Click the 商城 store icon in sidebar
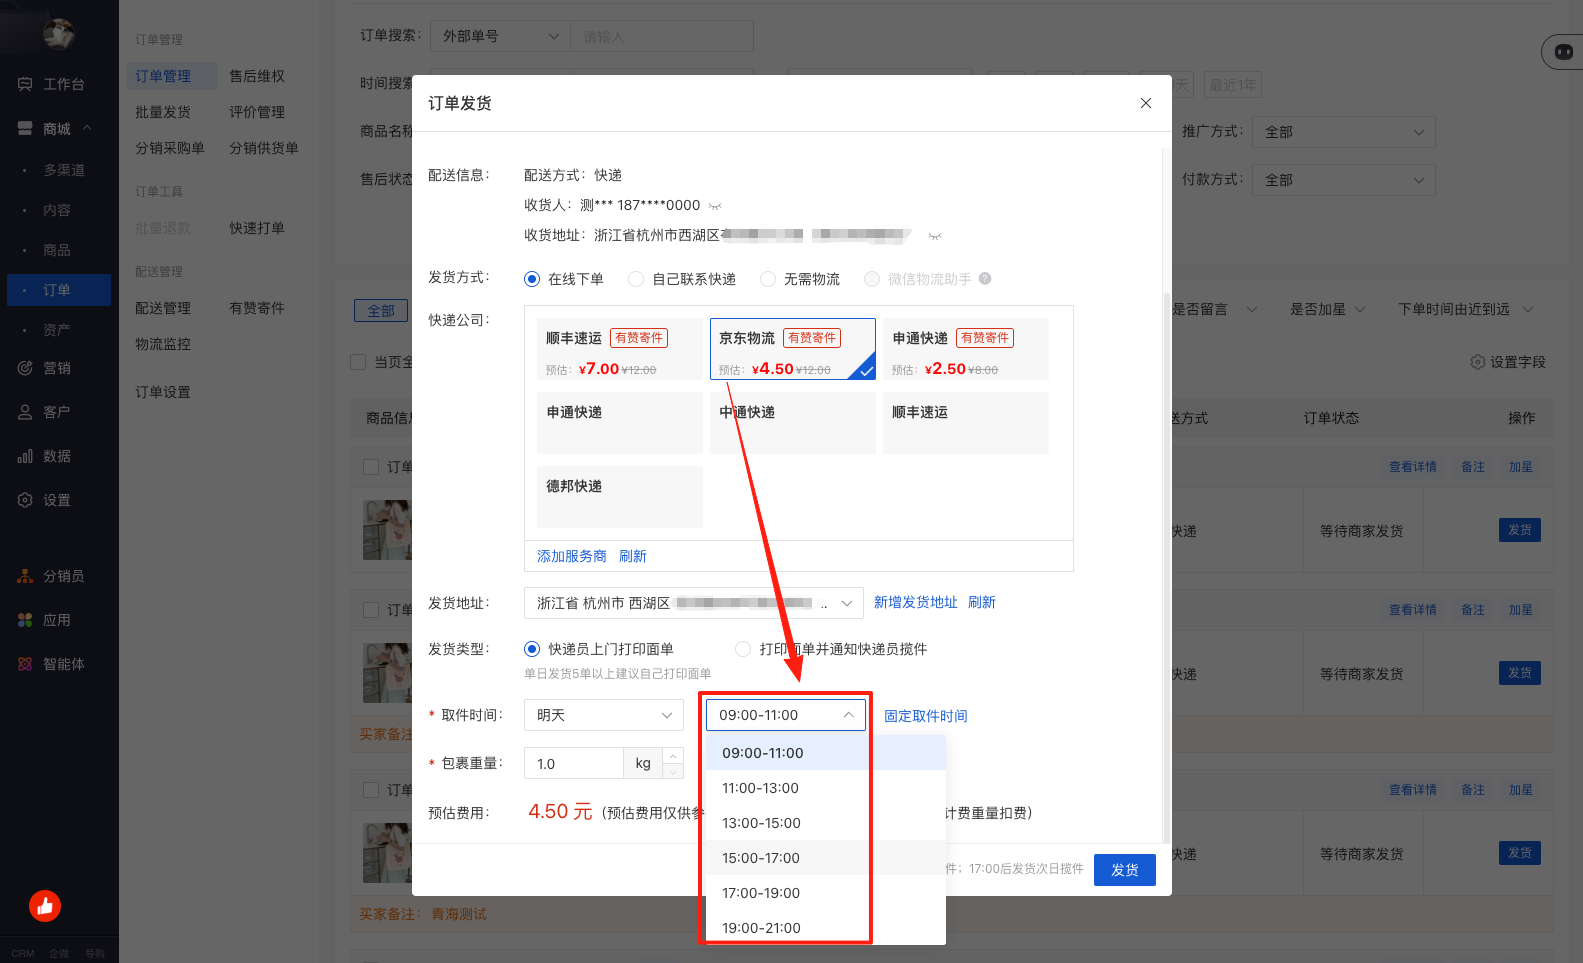This screenshot has width=1583, height=963. pyautogui.click(x=25, y=128)
